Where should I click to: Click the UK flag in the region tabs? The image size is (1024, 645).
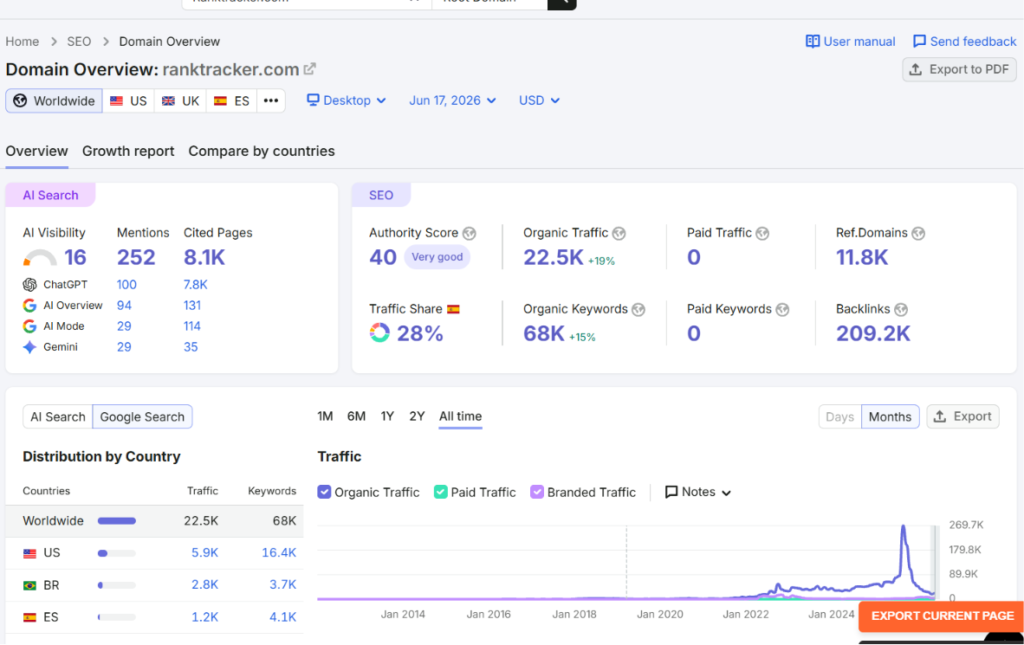click(x=168, y=101)
